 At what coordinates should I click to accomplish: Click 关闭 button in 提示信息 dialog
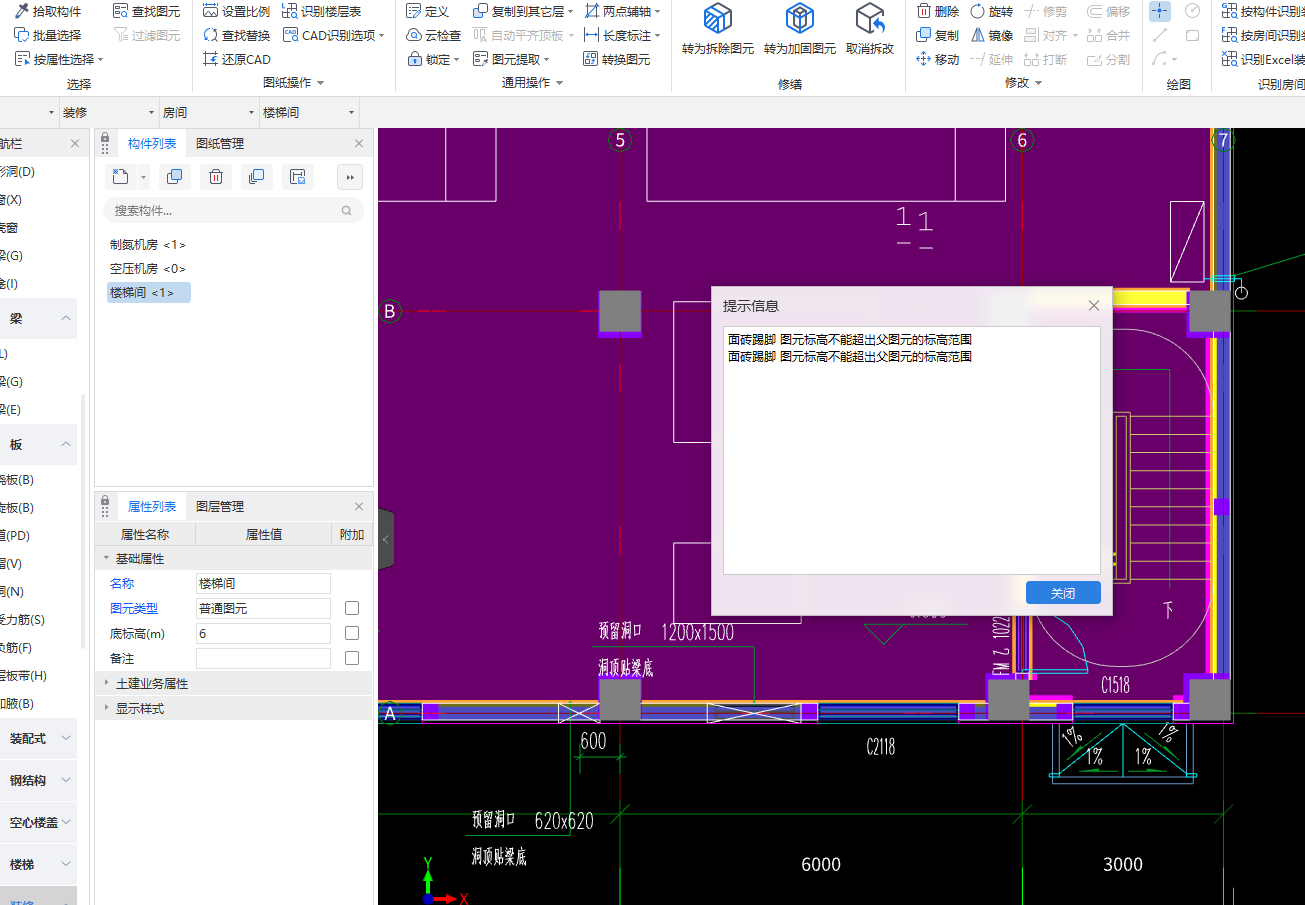click(1063, 593)
